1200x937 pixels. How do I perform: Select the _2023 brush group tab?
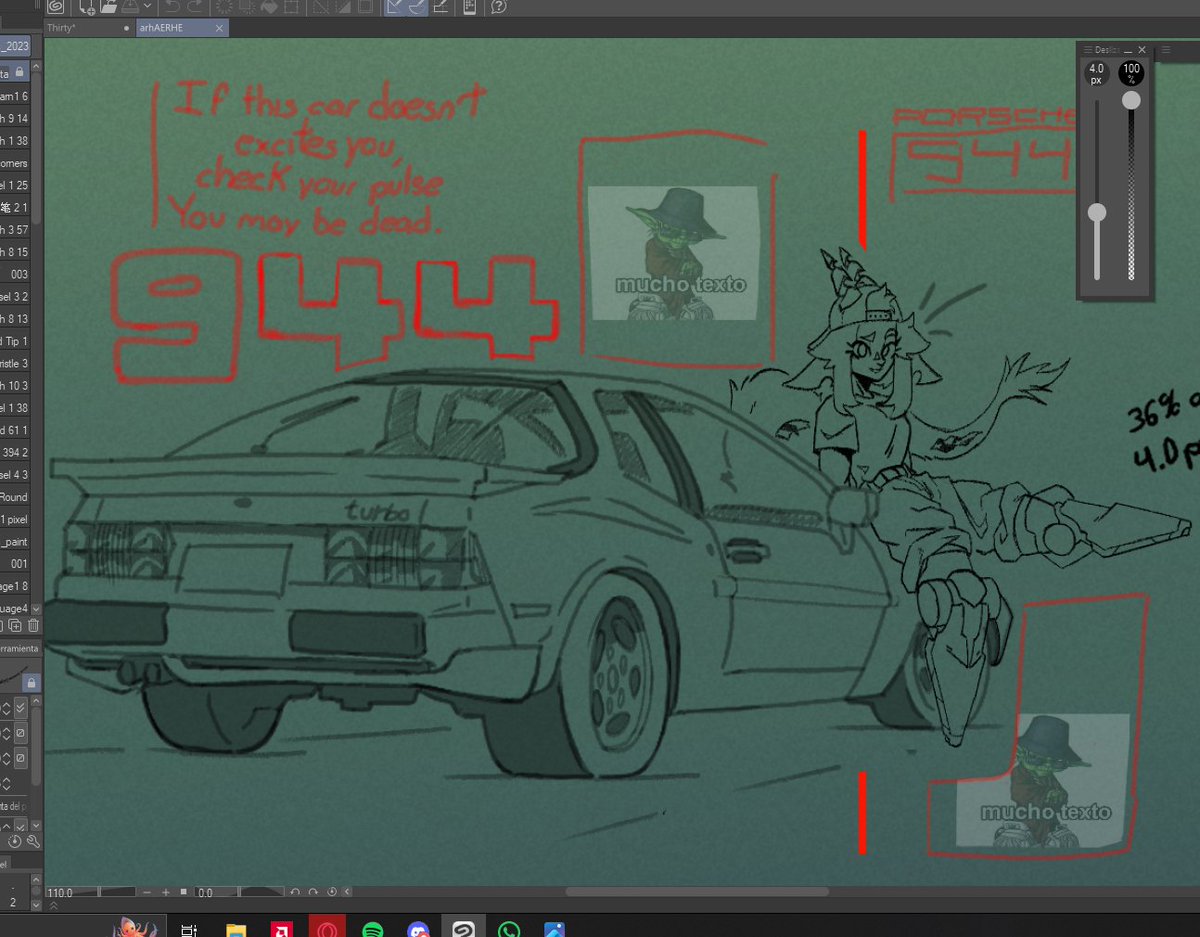tap(15, 46)
